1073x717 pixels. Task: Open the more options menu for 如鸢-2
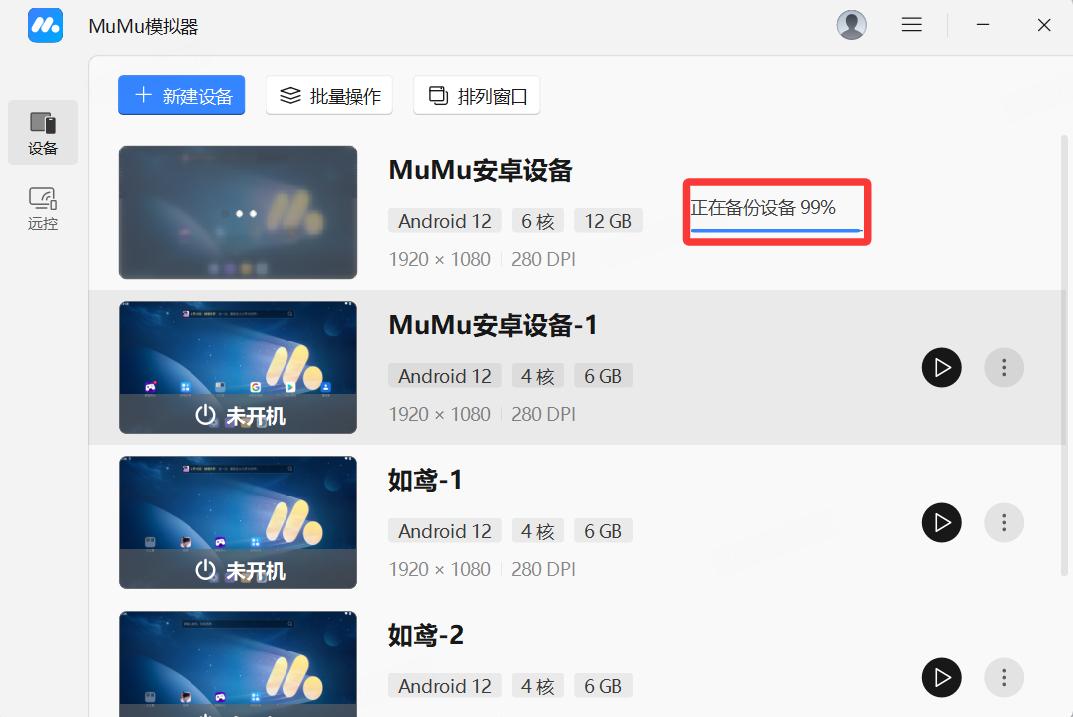pos(1004,677)
